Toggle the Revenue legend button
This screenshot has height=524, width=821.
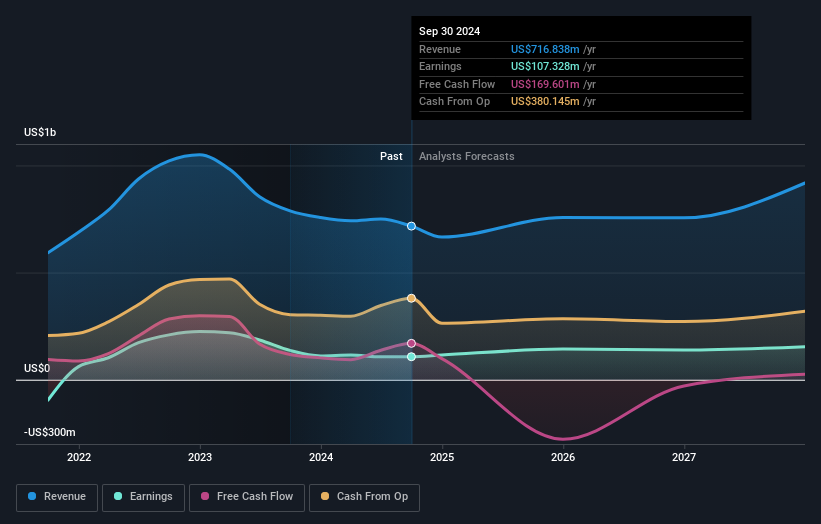point(57,497)
